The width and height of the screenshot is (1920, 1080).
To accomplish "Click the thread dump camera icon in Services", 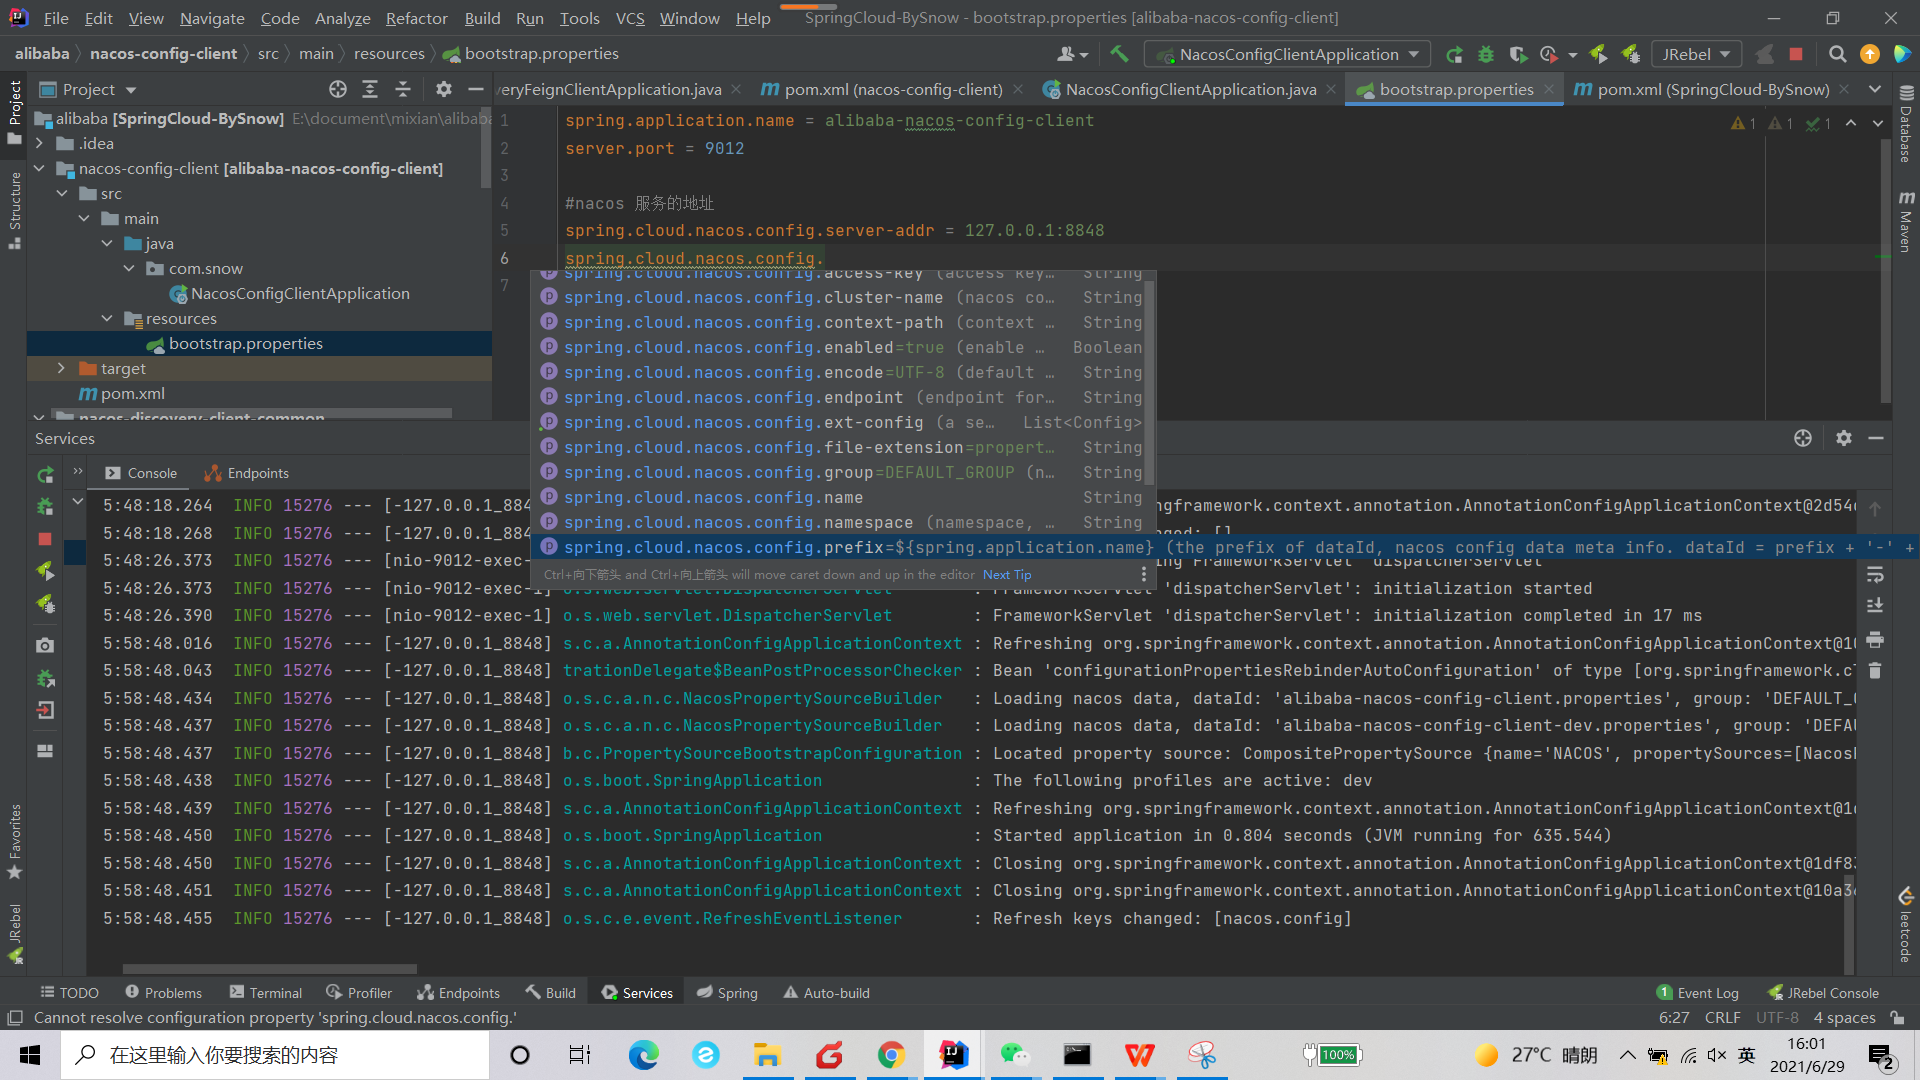I will point(45,645).
